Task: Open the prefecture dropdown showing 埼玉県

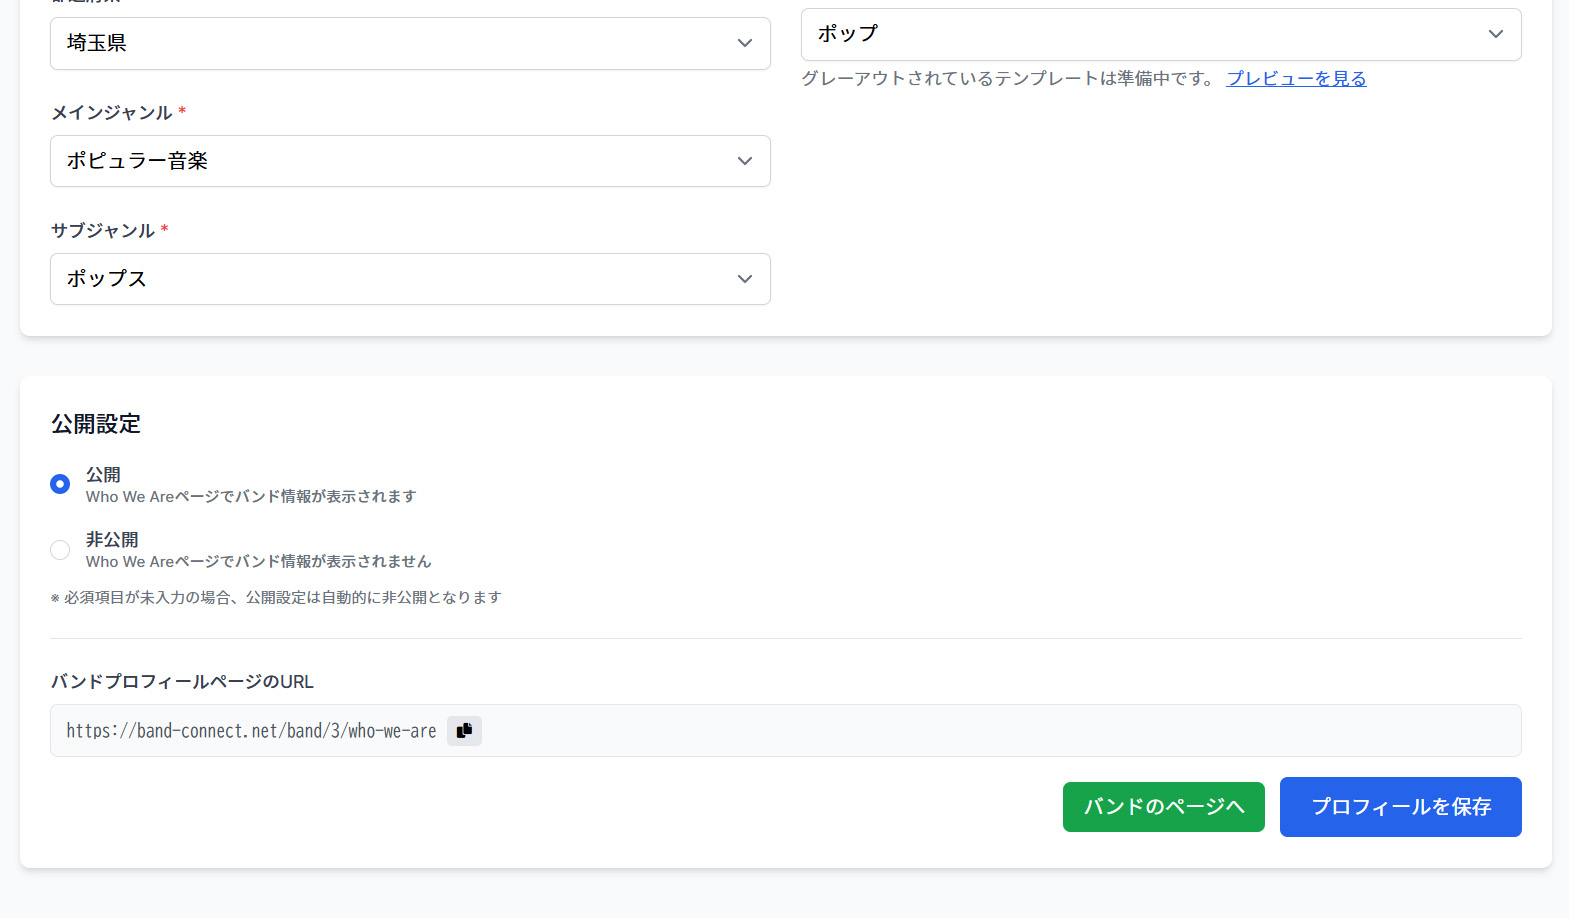Action: click(410, 43)
